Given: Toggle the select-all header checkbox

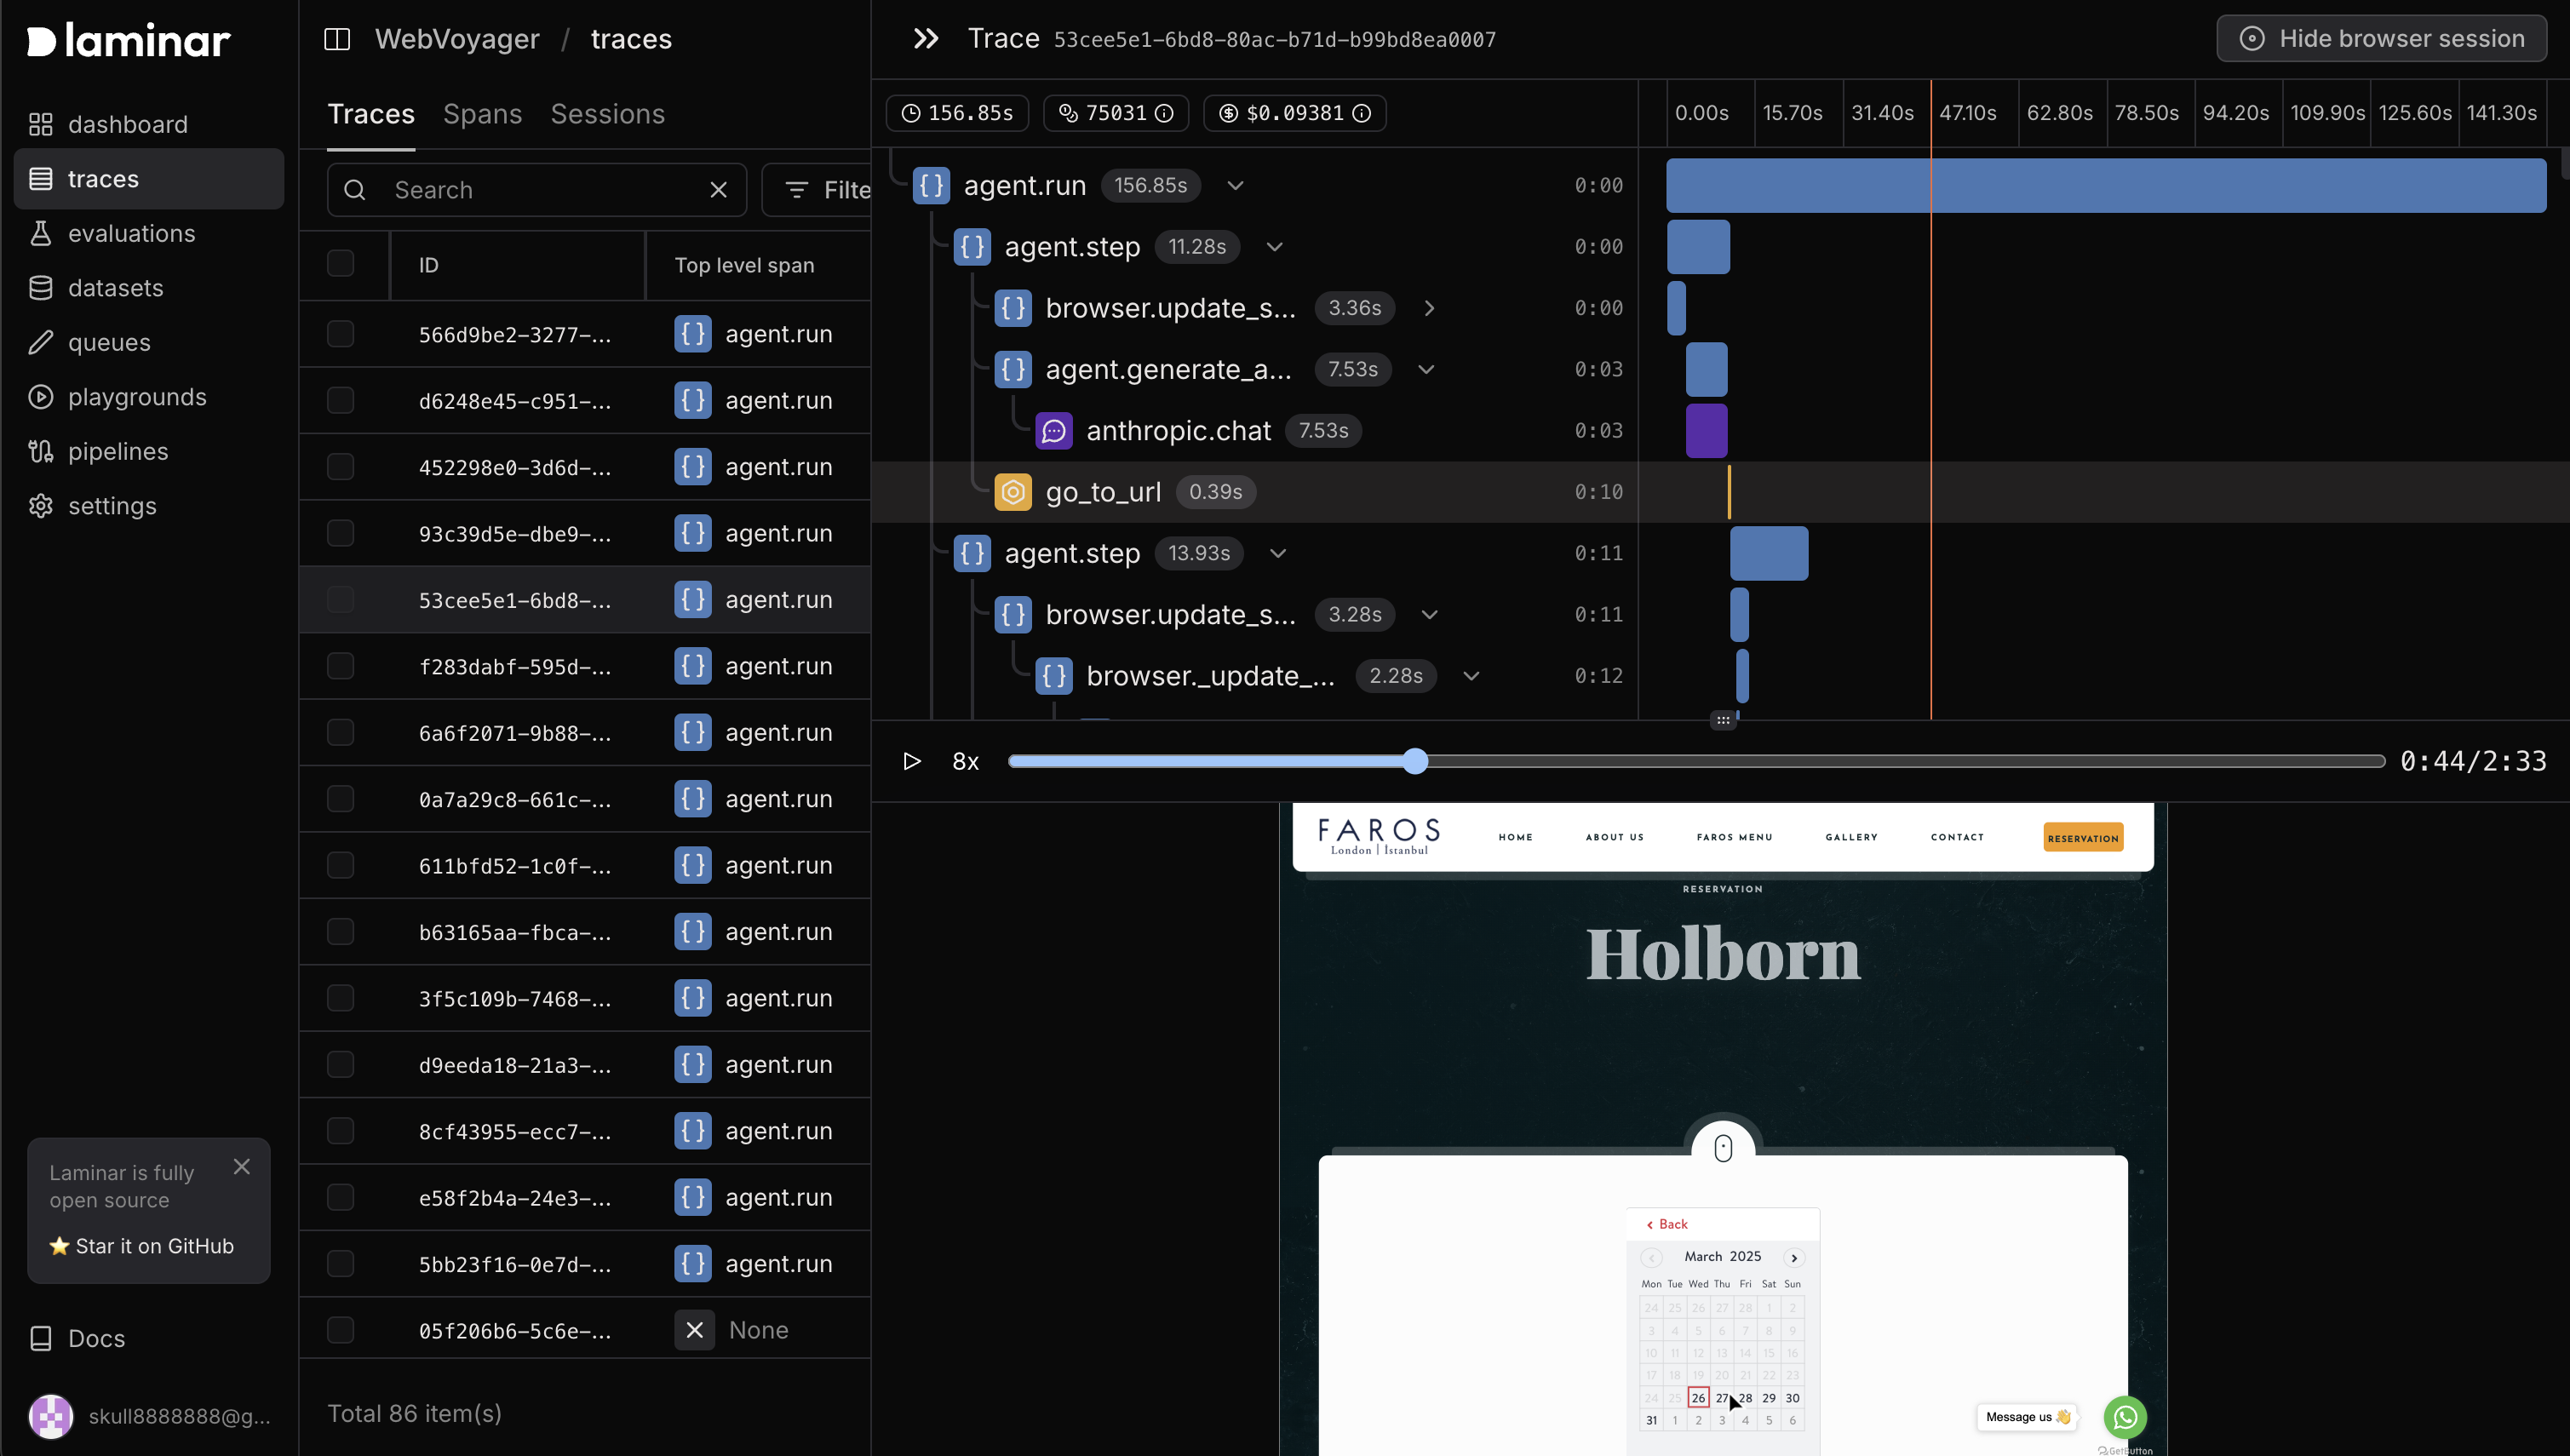Looking at the screenshot, I should tap(341, 264).
